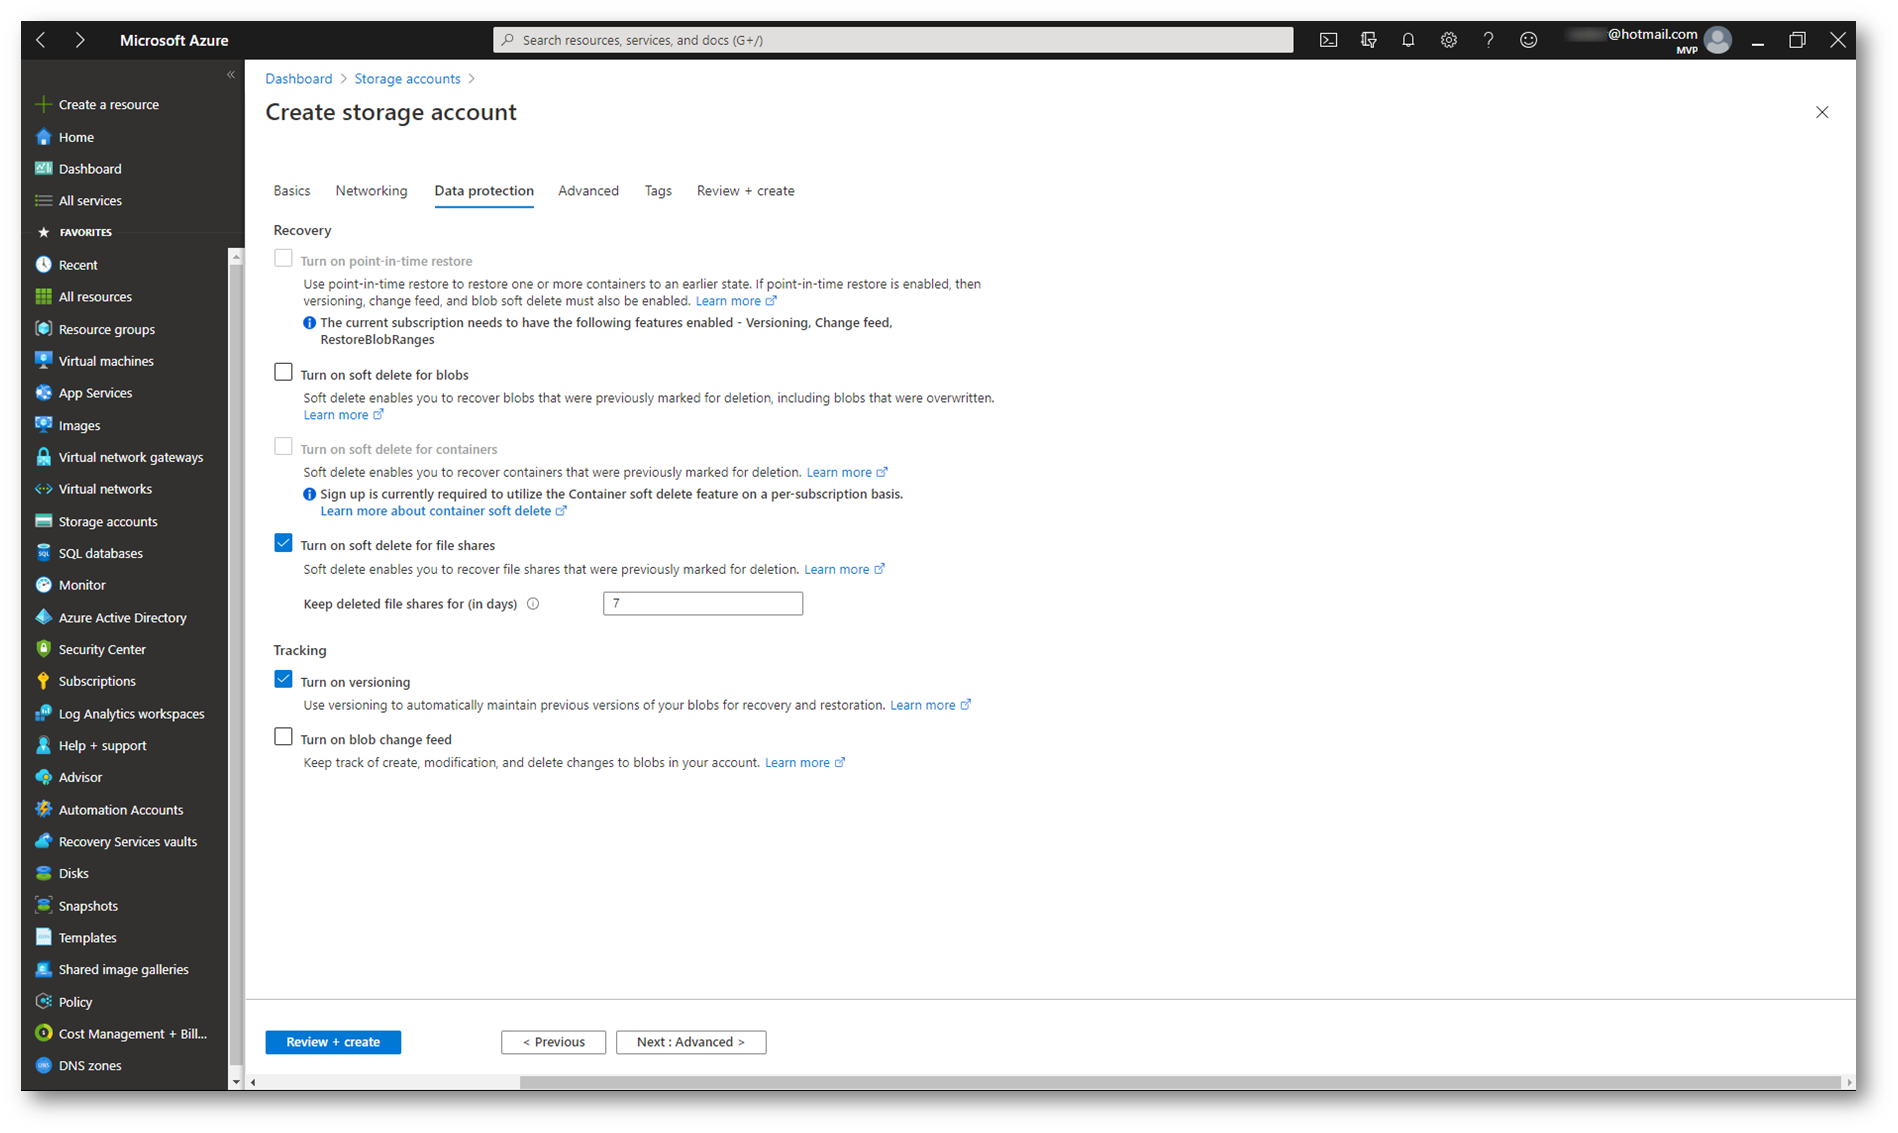Click info icon beside Keep deleted file shares
This screenshot has width=1898, height=1133.
click(533, 604)
